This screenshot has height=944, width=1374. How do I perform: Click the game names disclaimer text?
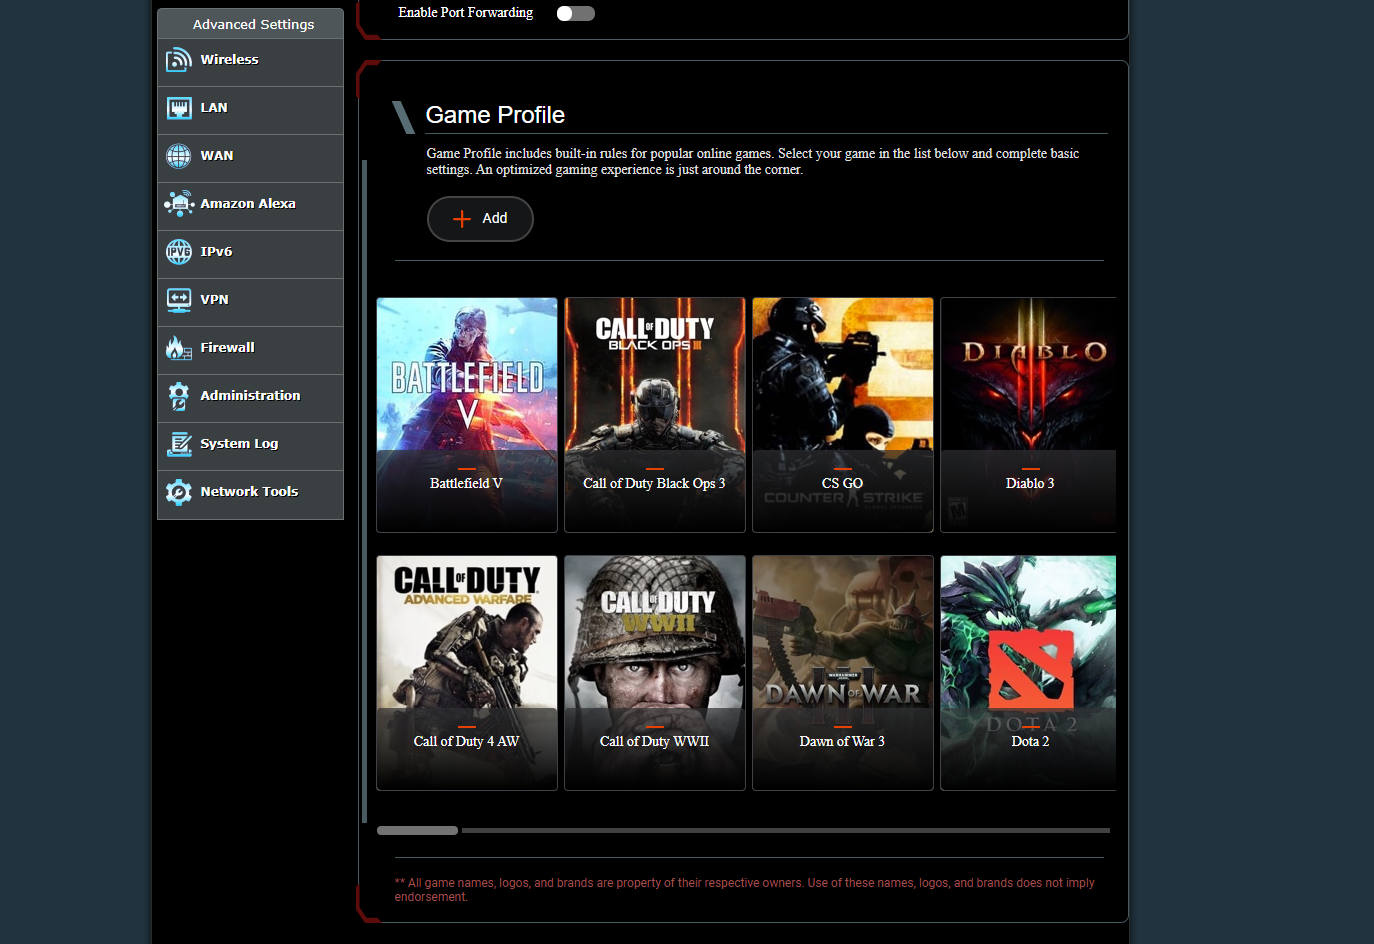pyautogui.click(x=745, y=890)
